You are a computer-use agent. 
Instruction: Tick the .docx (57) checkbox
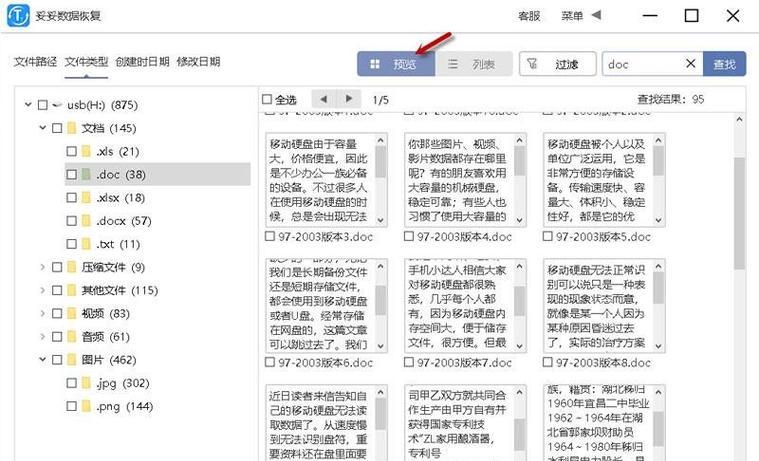[72, 221]
